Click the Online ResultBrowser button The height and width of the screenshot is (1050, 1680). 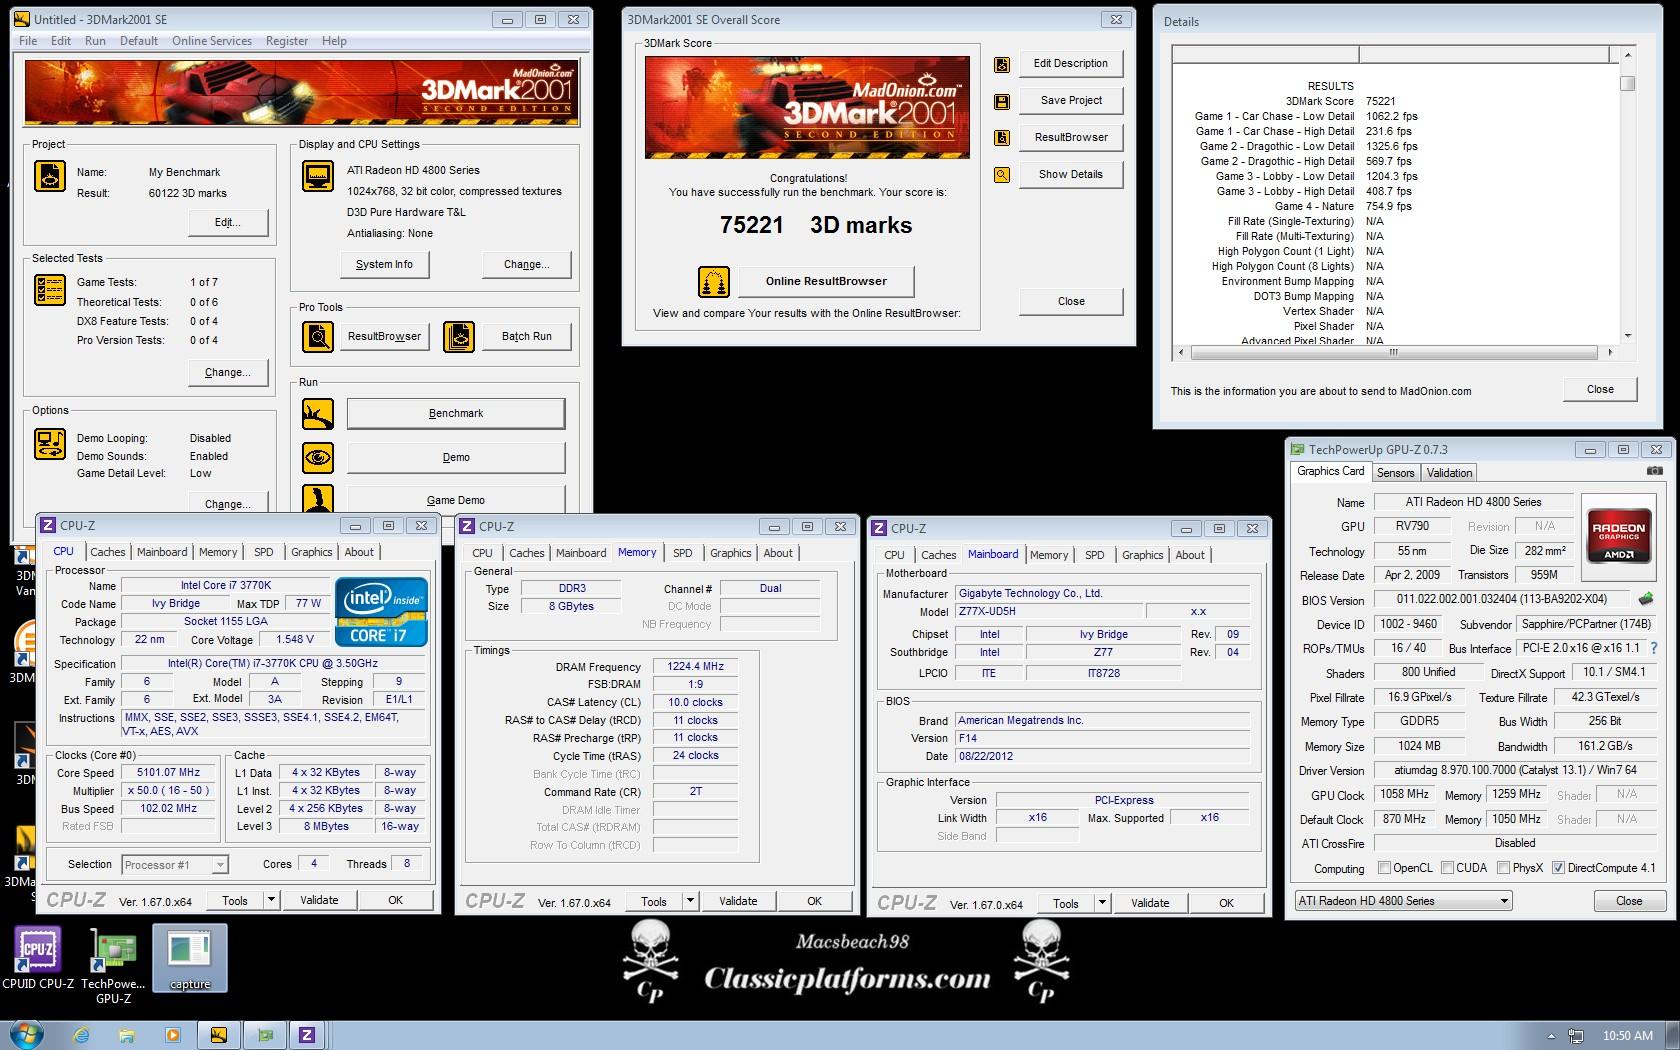coord(826,281)
